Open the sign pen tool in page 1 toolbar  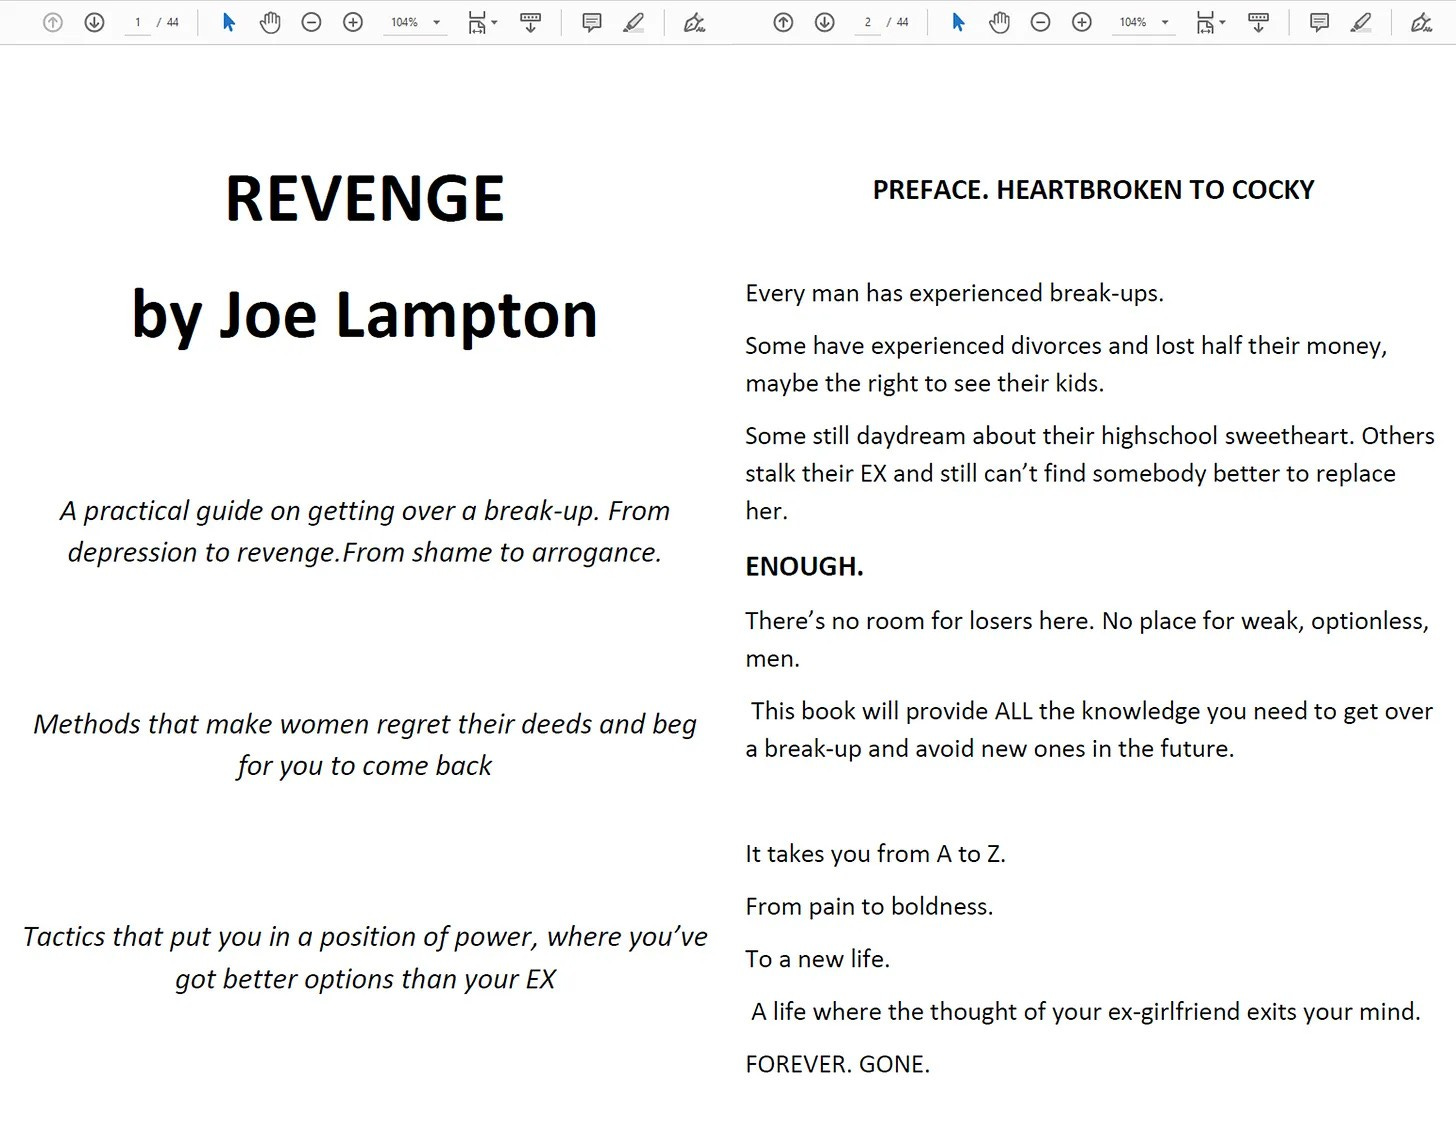click(694, 22)
